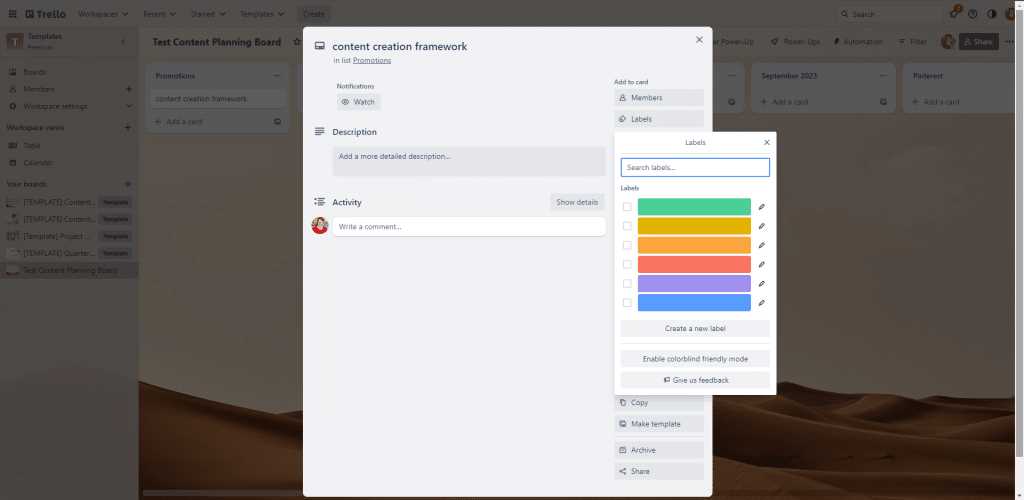The image size is (1024, 500).
Task: Click the Write a comment field
Action: click(x=469, y=227)
